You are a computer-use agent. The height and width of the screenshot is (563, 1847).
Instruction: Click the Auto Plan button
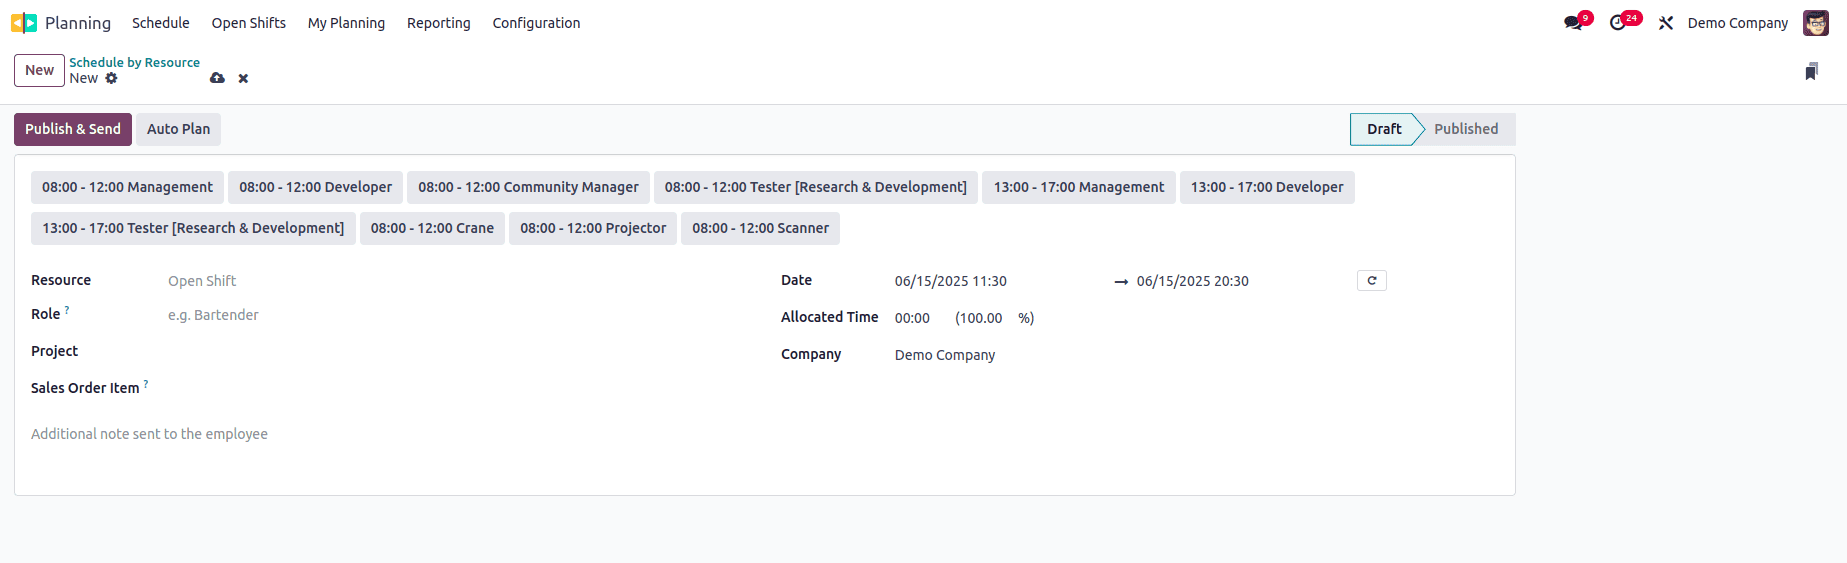pyautogui.click(x=179, y=129)
